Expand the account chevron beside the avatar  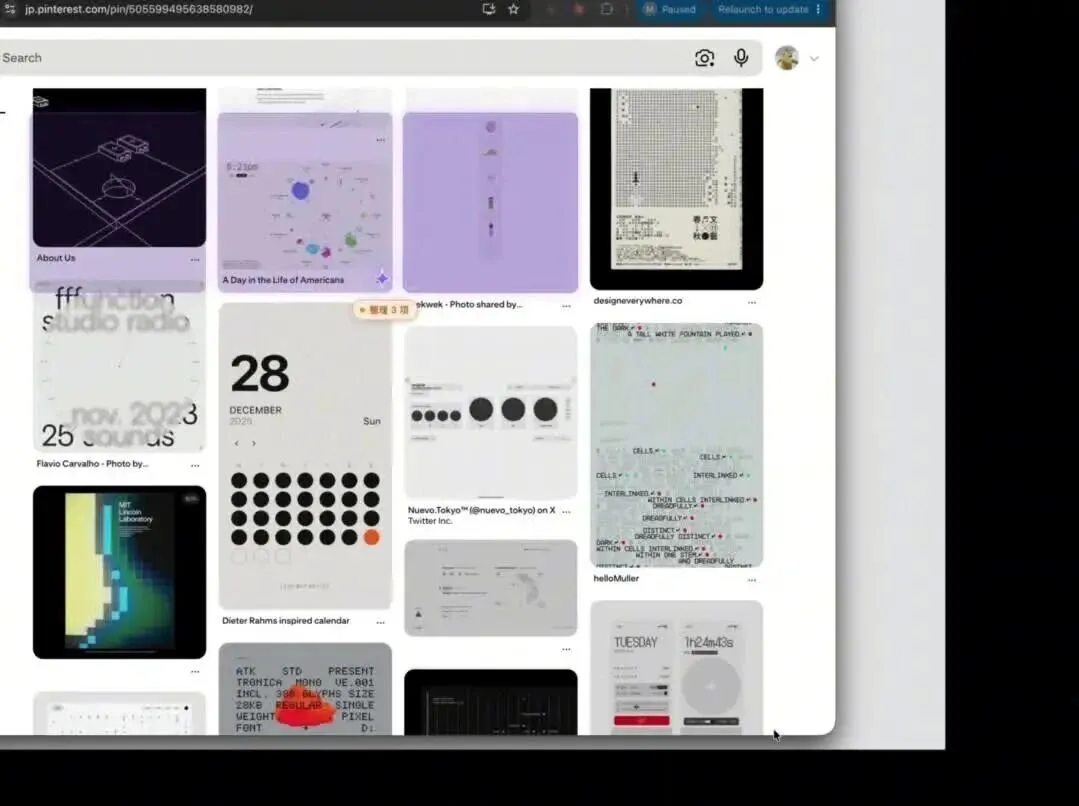point(815,59)
